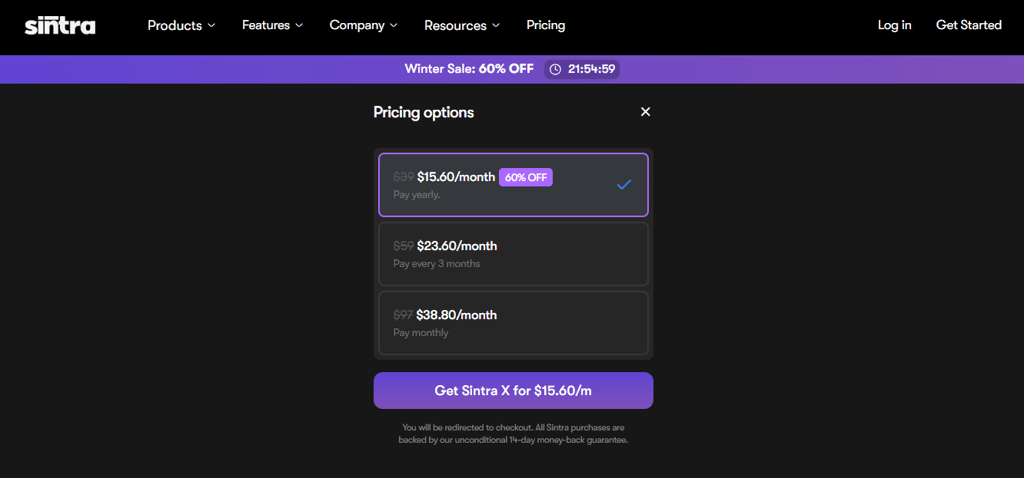Screen dimensions: 1024x478
Task: Click the Pay yearly. label
Action: [x=417, y=195]
